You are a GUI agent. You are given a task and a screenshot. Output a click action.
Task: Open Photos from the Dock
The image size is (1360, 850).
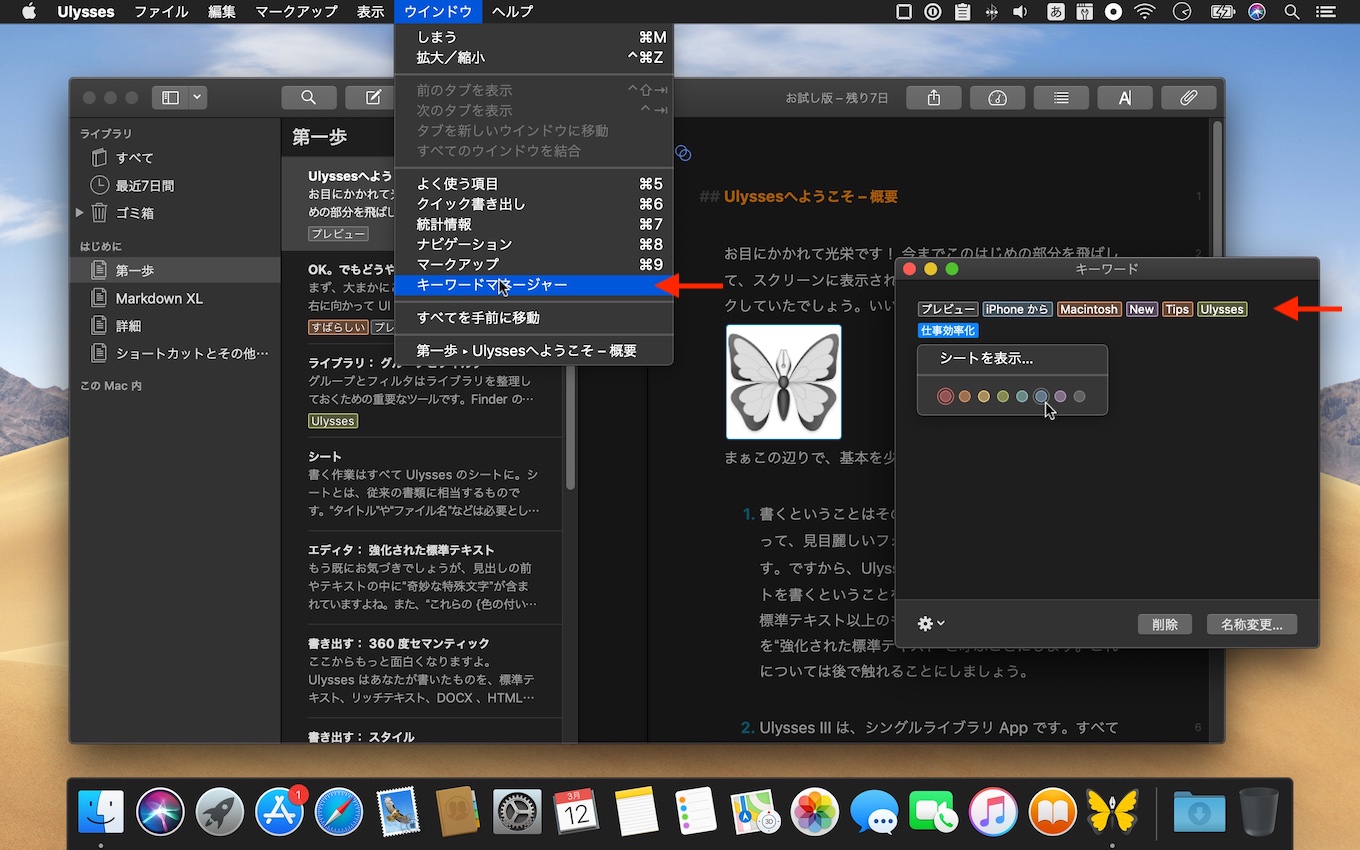814,811
